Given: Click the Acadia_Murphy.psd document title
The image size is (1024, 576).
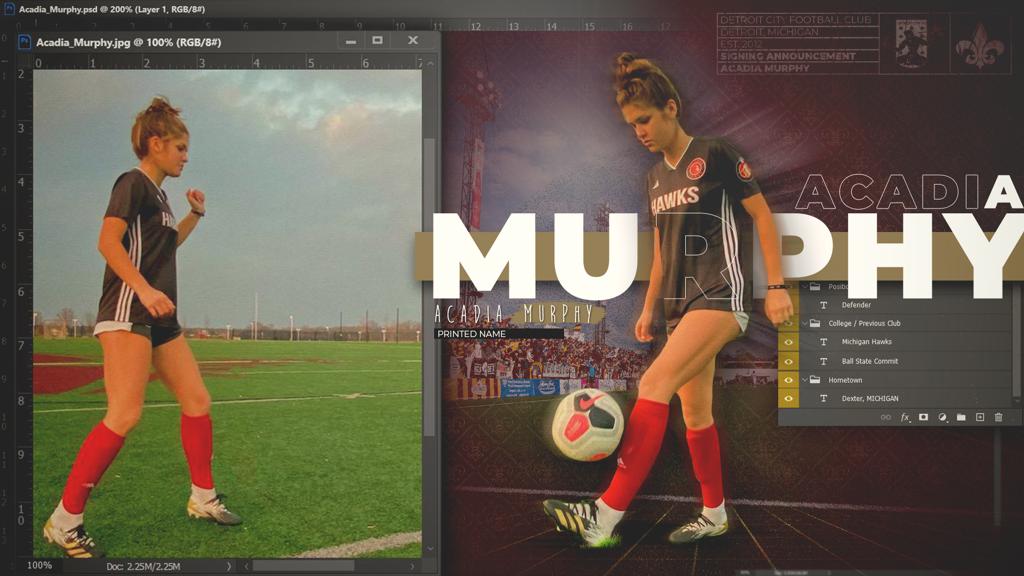Looking at the screenshot, I should coord(112,9).
